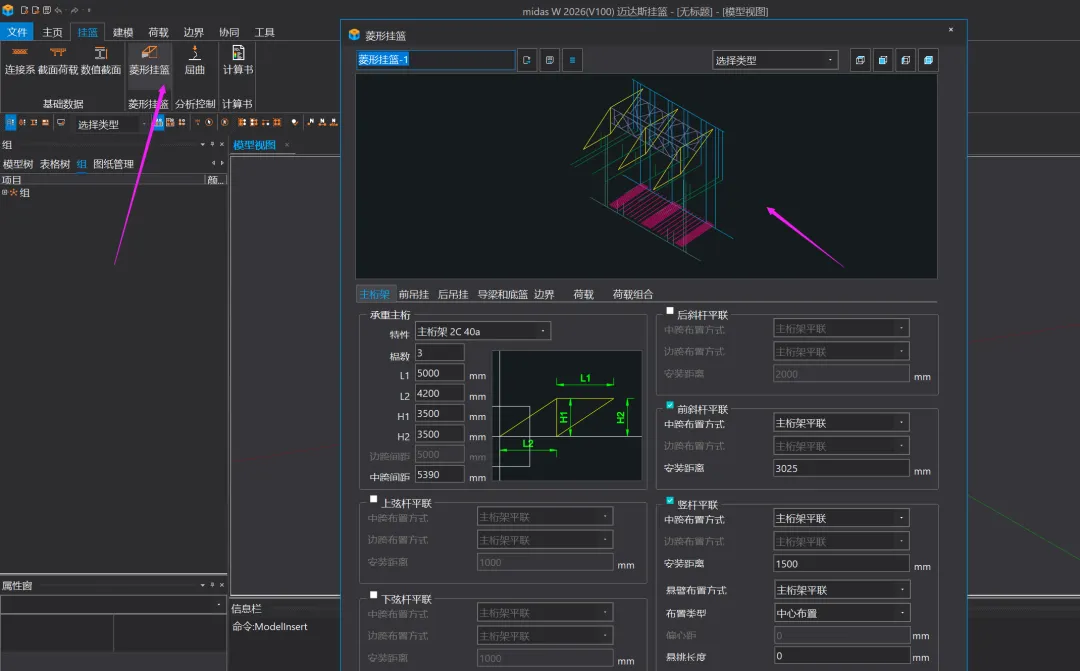Click the blue list icon in the dialog toolbar
The height and width of the screenshot is (671, 1080).
tap(572, 60)
